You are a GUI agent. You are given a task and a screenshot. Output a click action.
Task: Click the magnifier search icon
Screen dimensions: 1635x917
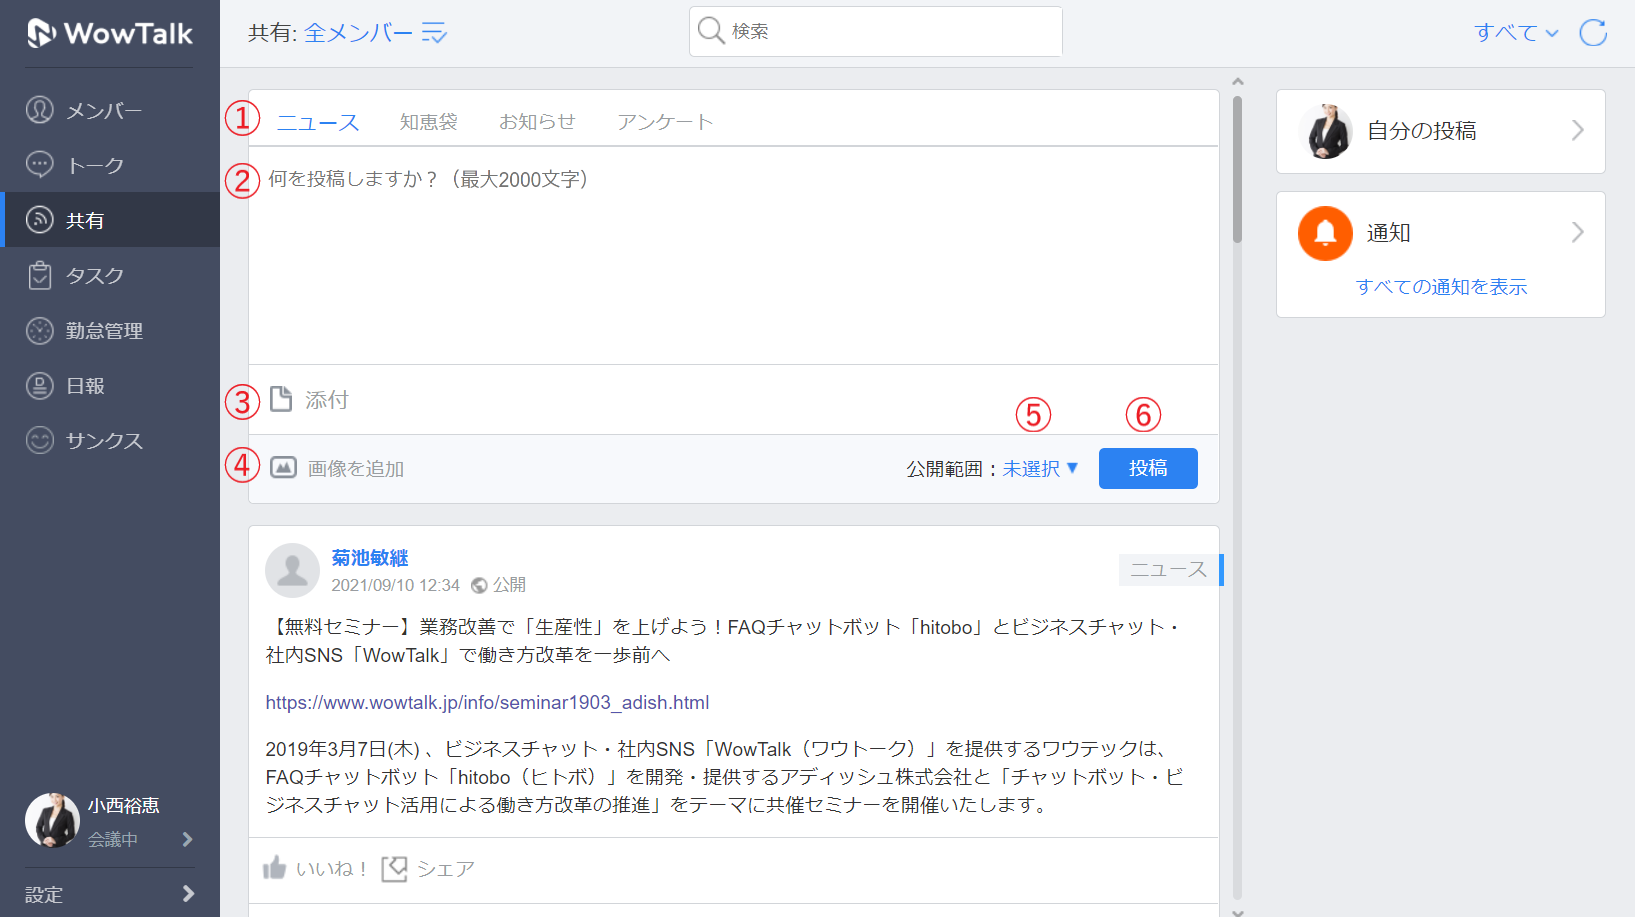[711, 31]
